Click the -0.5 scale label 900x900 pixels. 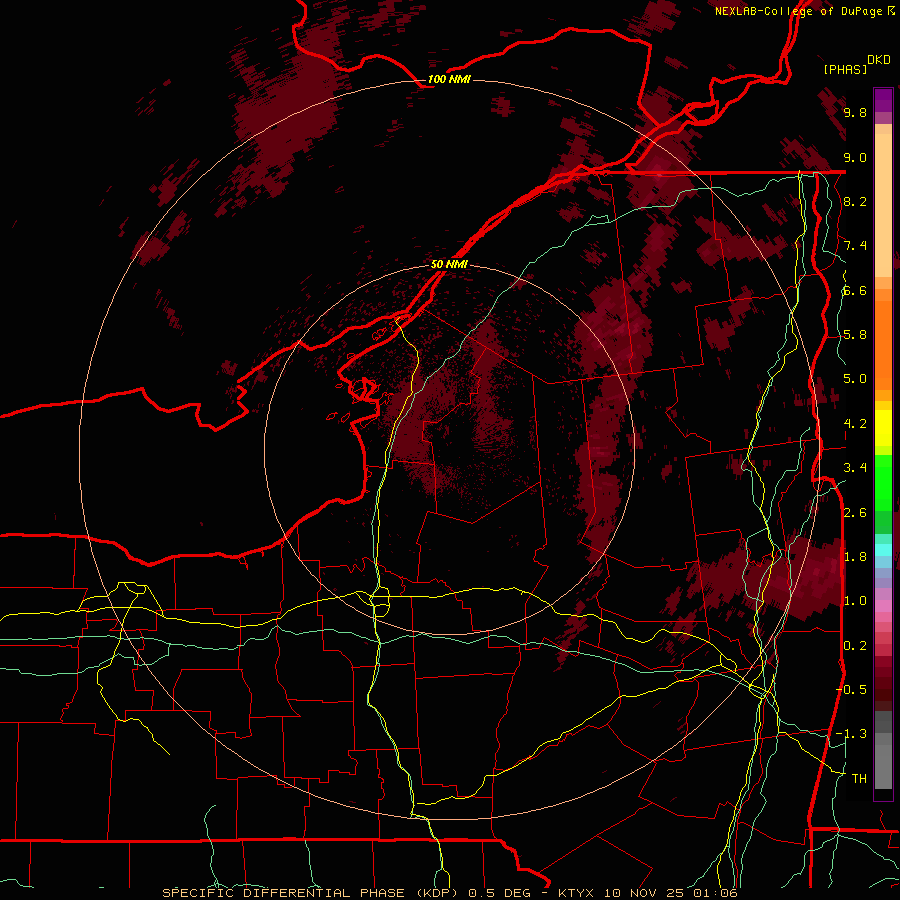[x=852, y=690]
